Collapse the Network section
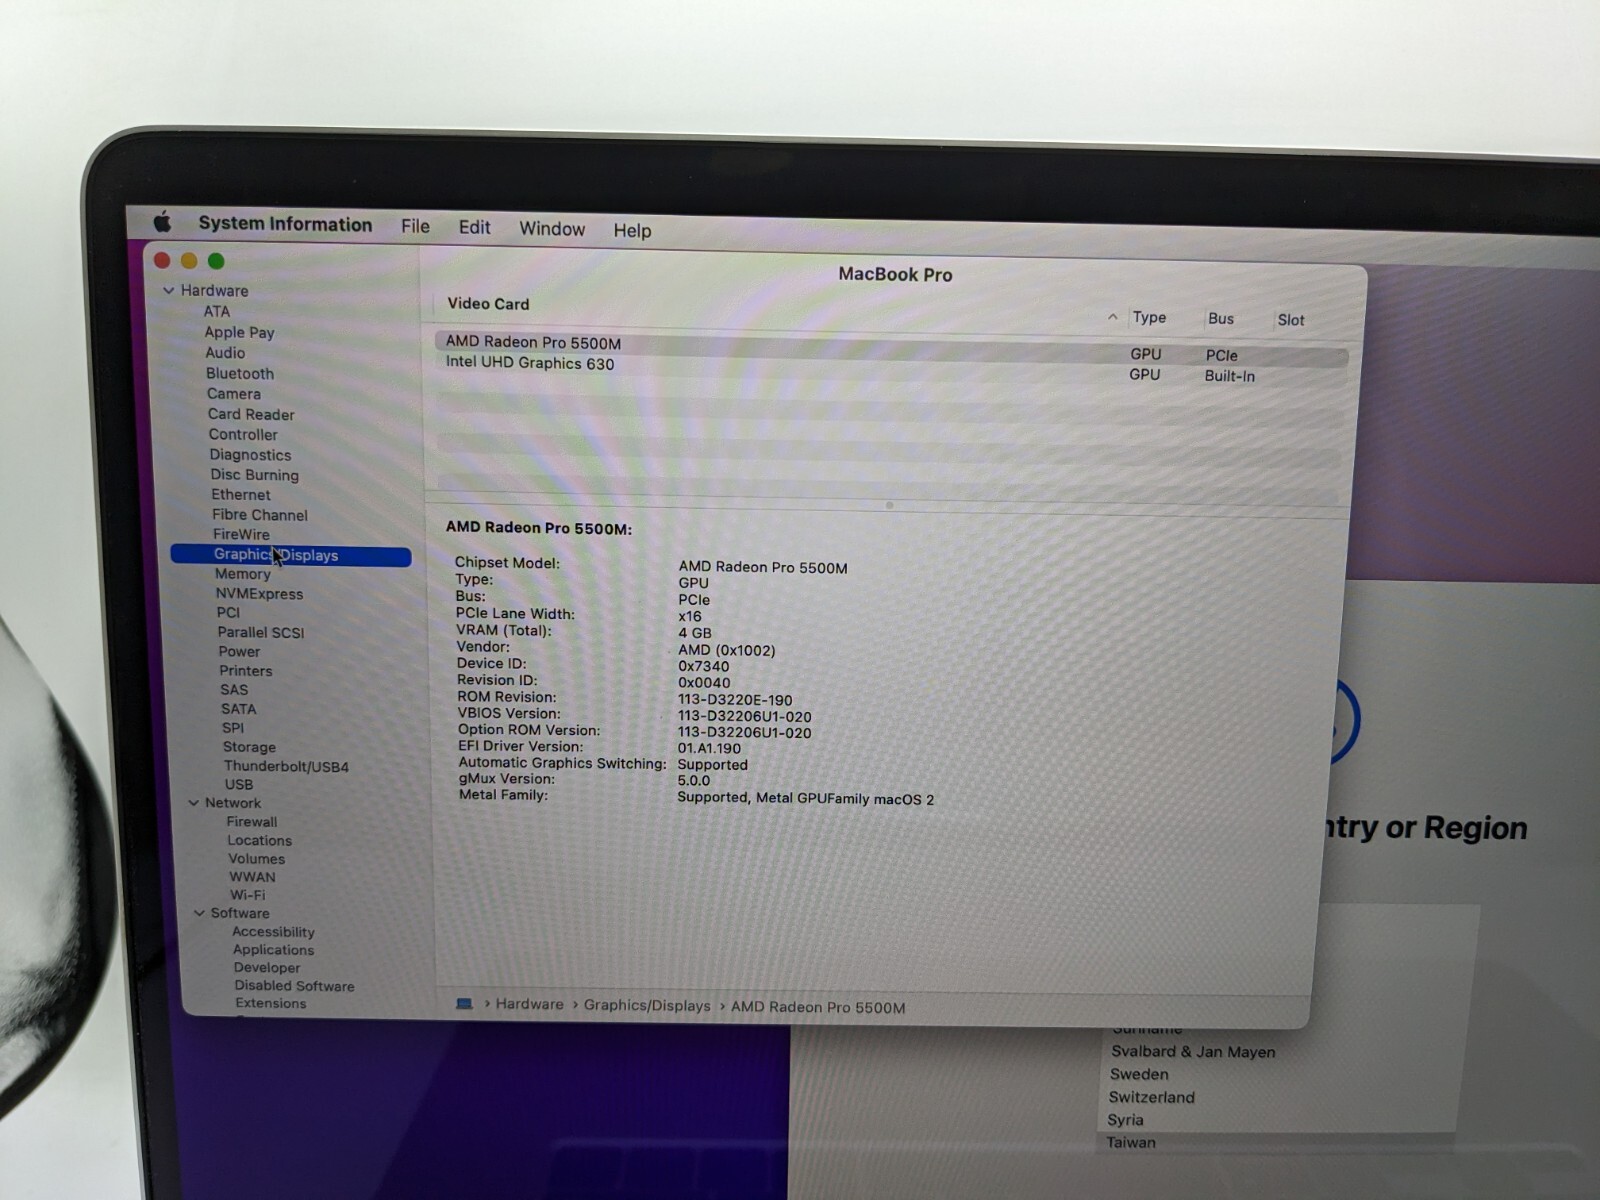Viewport: 1600px width, 1200px height. tap(193, 803)
